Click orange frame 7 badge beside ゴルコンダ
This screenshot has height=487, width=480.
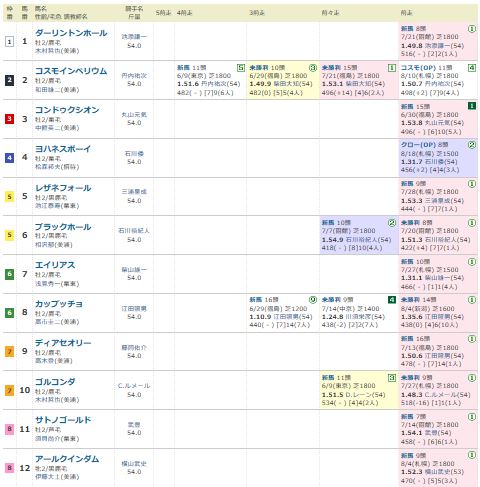click(x=9, y=390)
